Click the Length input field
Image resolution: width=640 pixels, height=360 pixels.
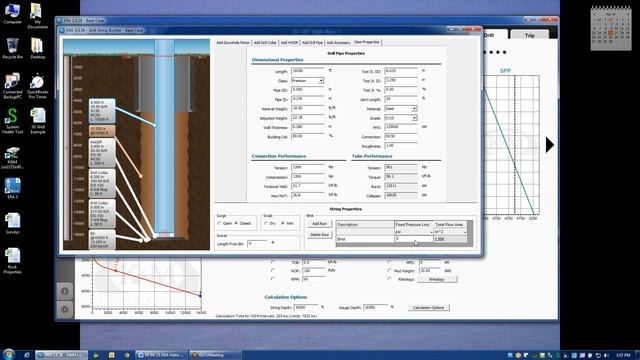tap(307, 71)
